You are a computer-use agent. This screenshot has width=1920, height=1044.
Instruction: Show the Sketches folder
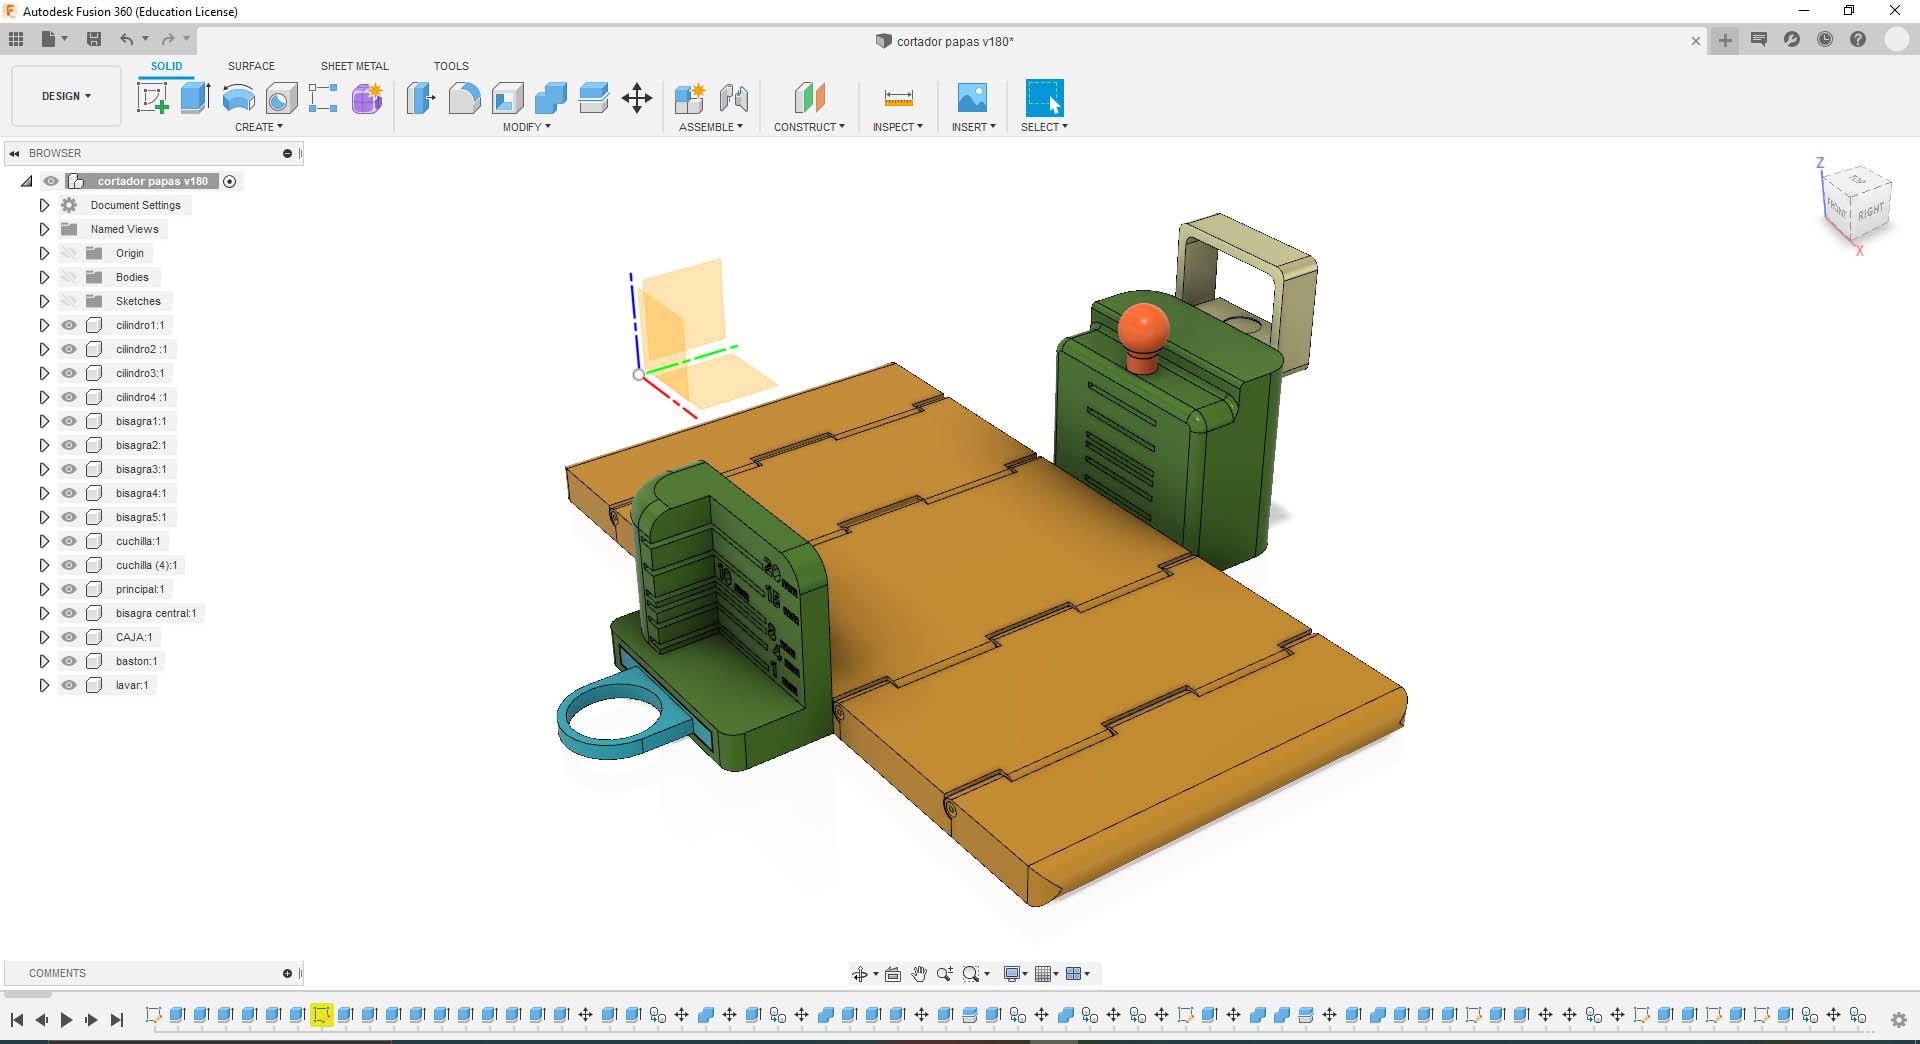[69, 301]
